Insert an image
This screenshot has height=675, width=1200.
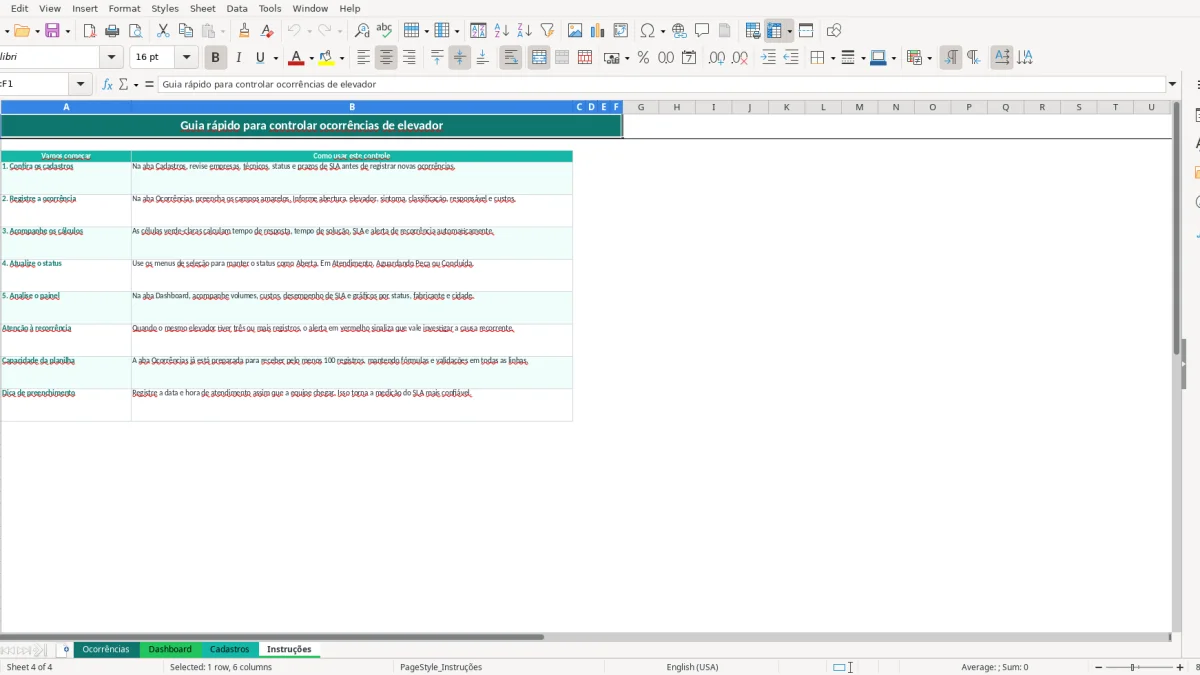(575, 31)
